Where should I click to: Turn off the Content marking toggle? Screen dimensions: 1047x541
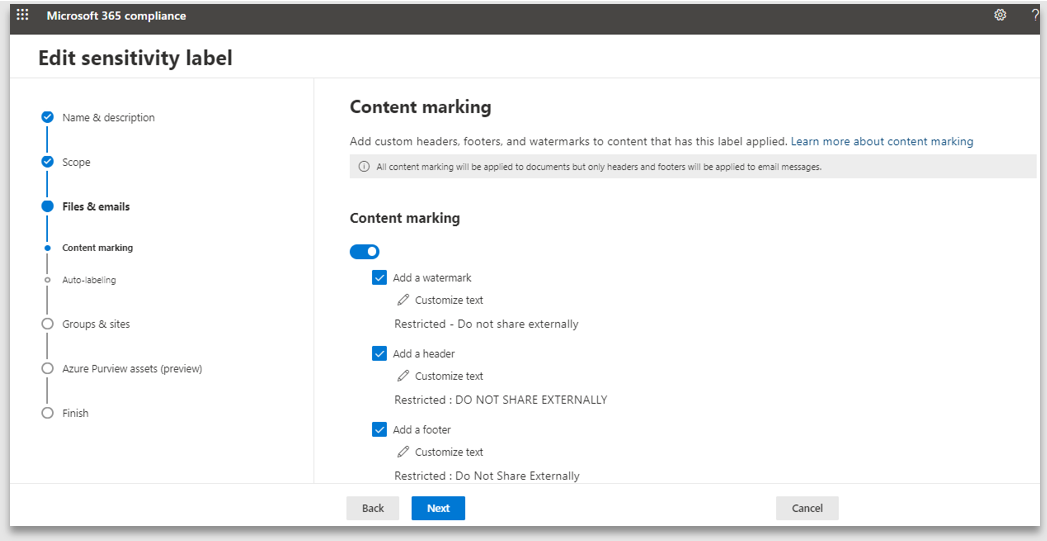[x=364, y=252]
